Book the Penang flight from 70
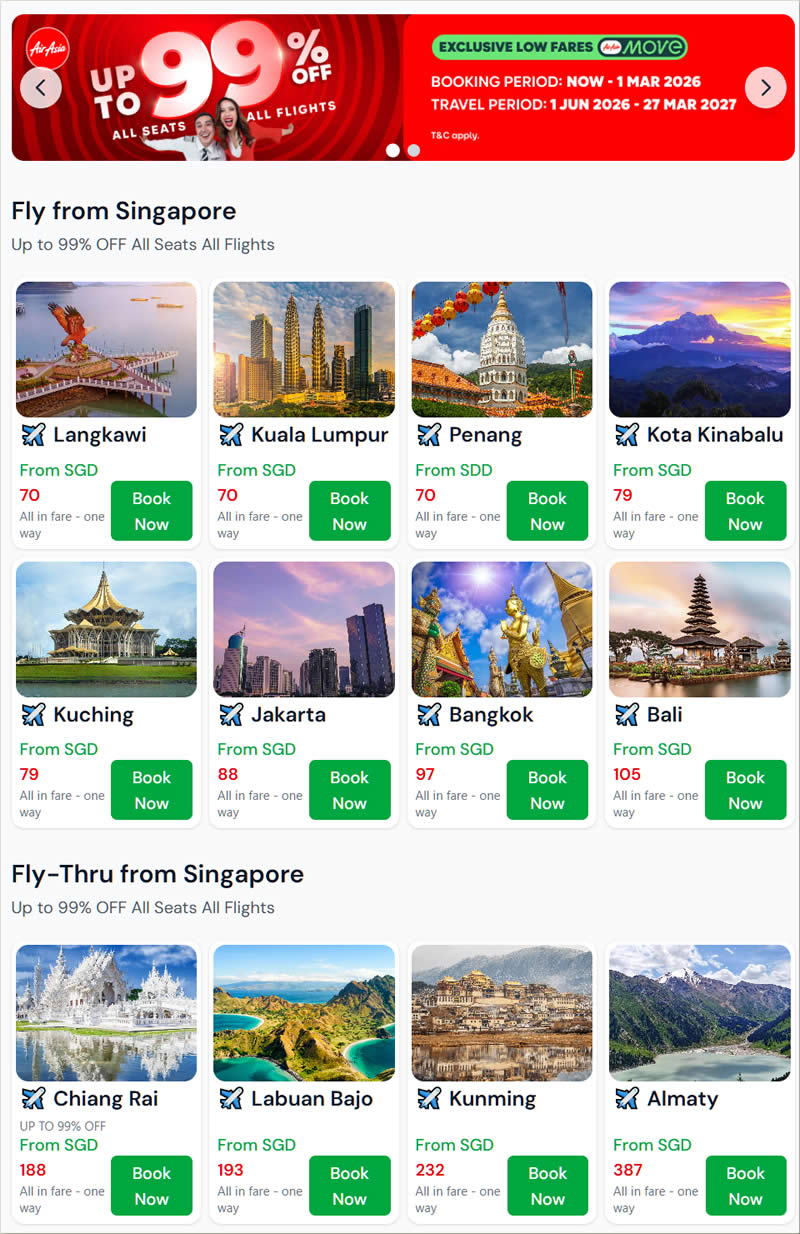The image size is (800, 1234). (547, 511)
